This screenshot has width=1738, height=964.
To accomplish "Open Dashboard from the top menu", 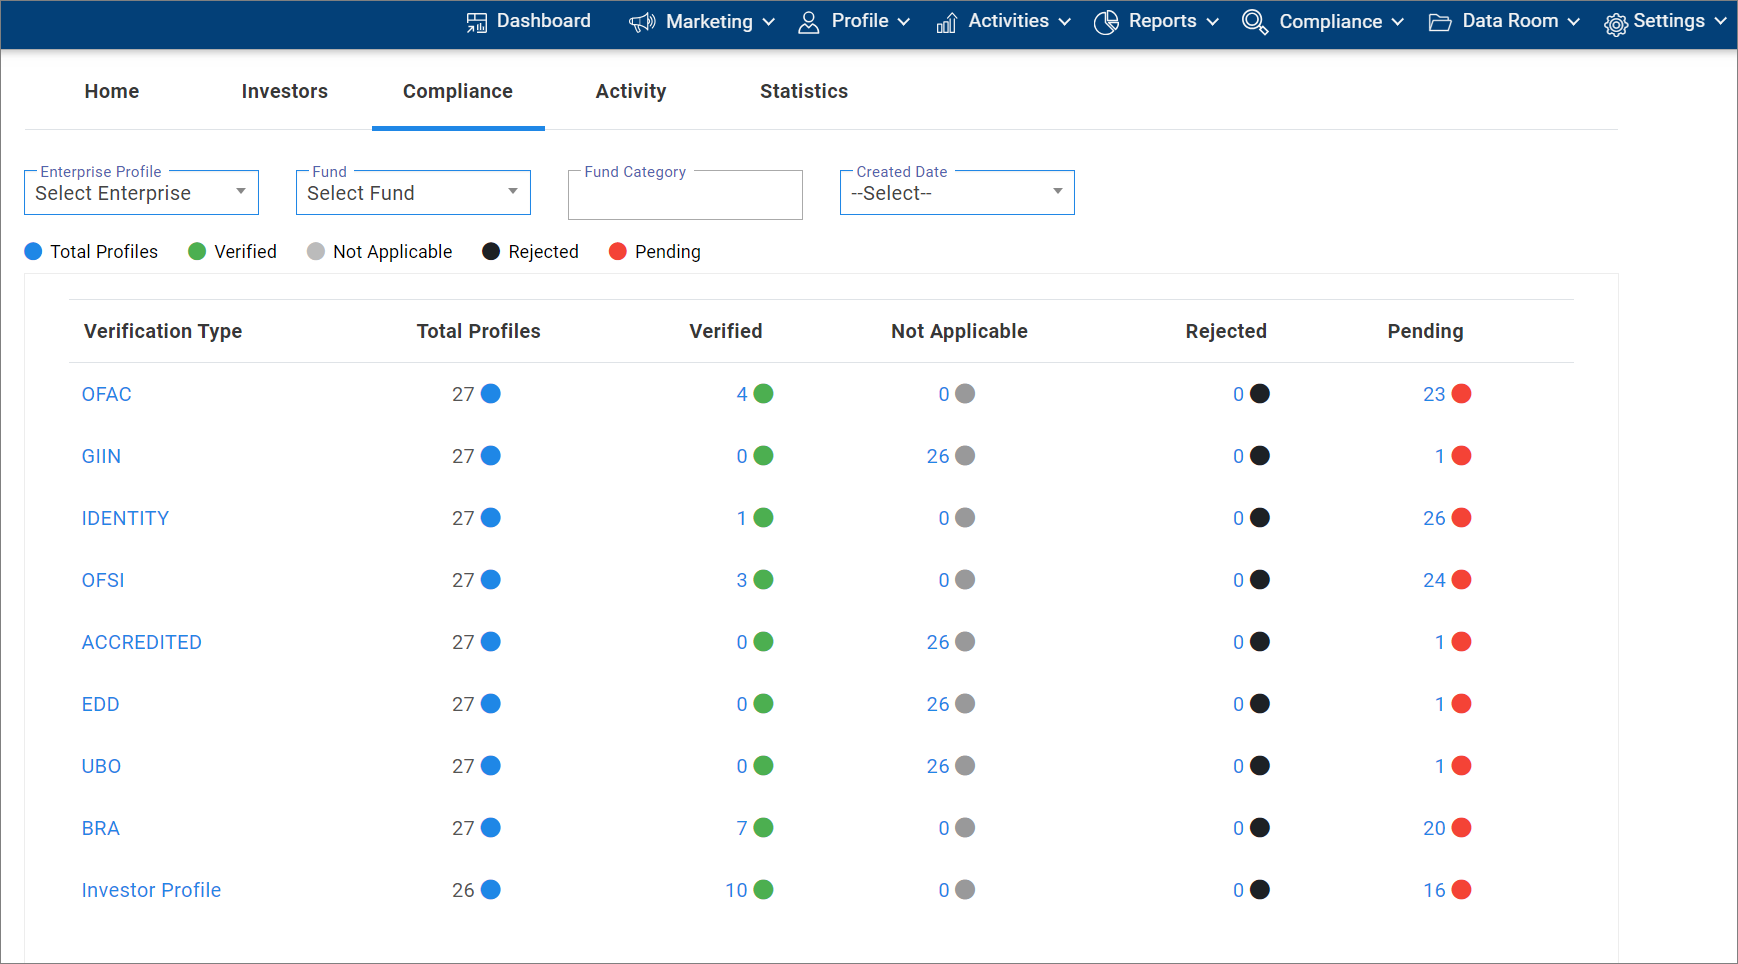I will click(544, 21).
